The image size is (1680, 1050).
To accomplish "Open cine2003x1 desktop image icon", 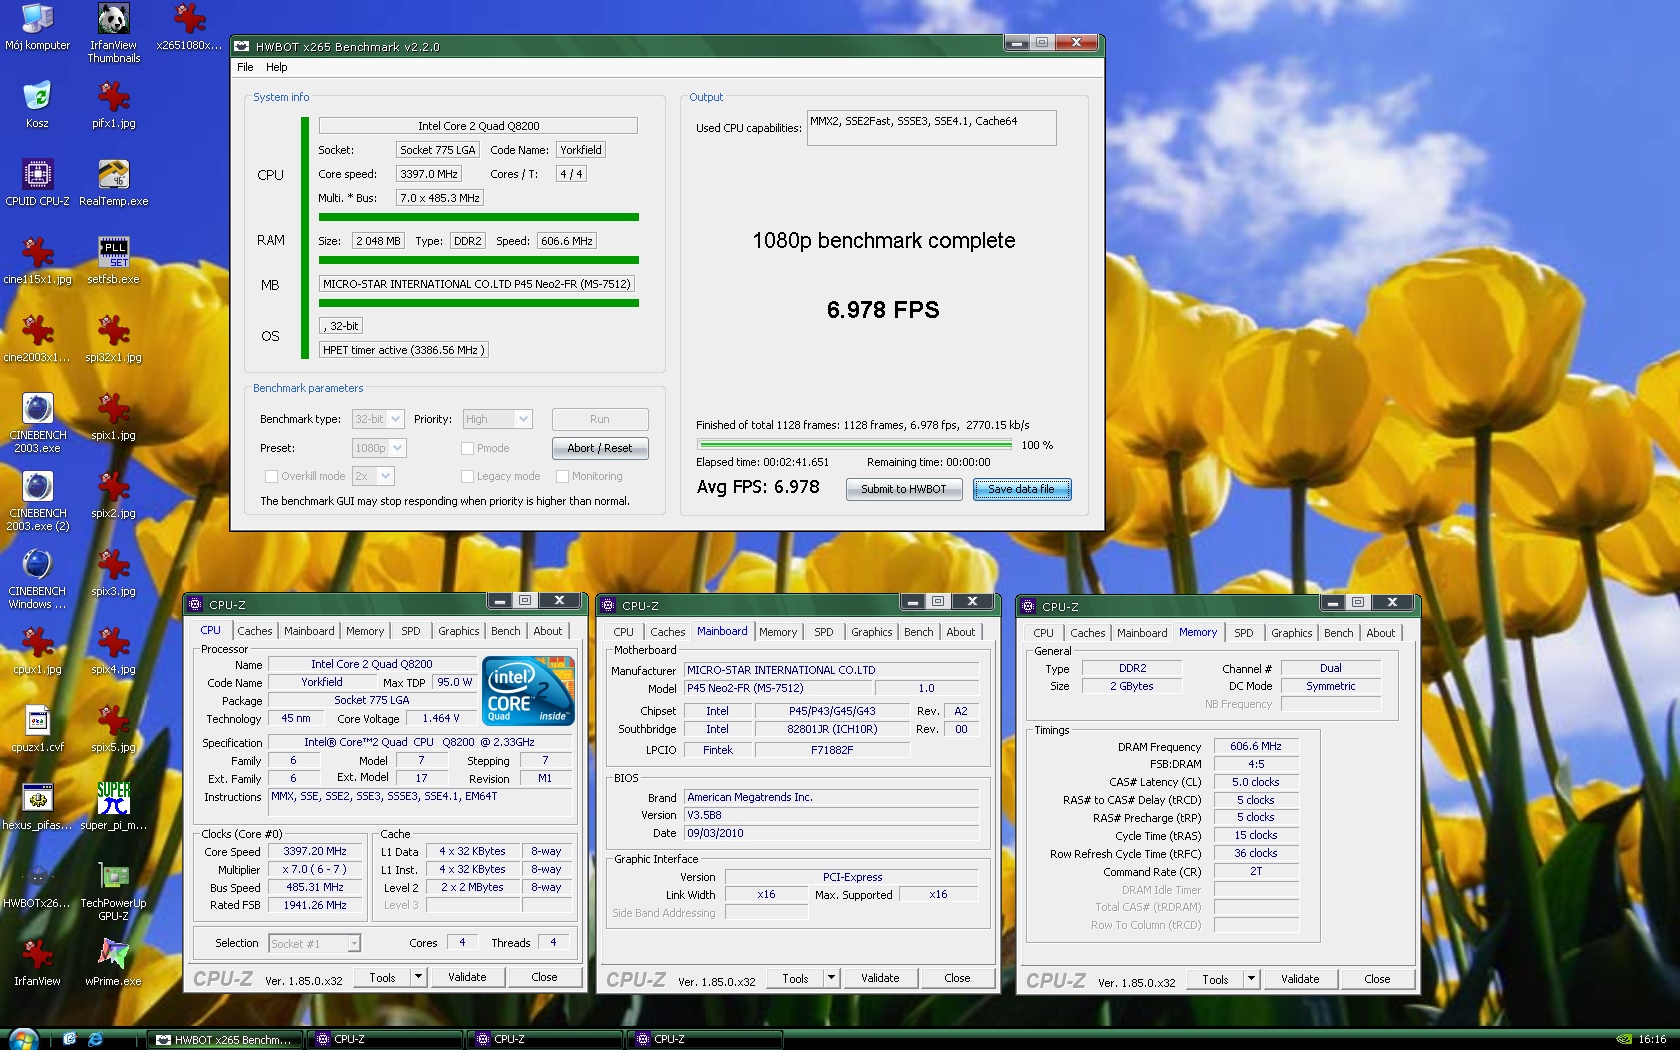I will click(x=37, y=339).
